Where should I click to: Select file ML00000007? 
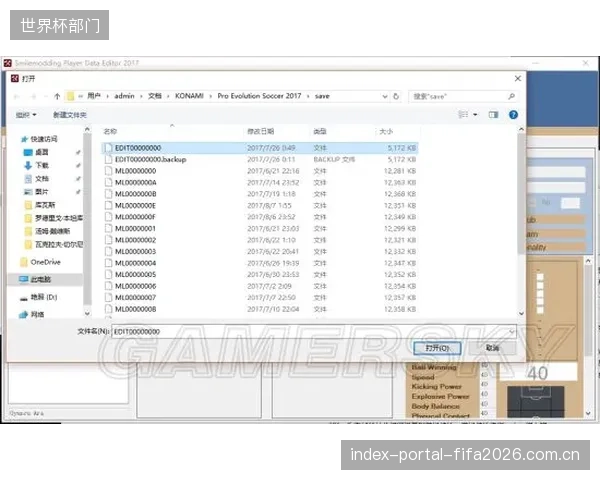tap(260, 297)
